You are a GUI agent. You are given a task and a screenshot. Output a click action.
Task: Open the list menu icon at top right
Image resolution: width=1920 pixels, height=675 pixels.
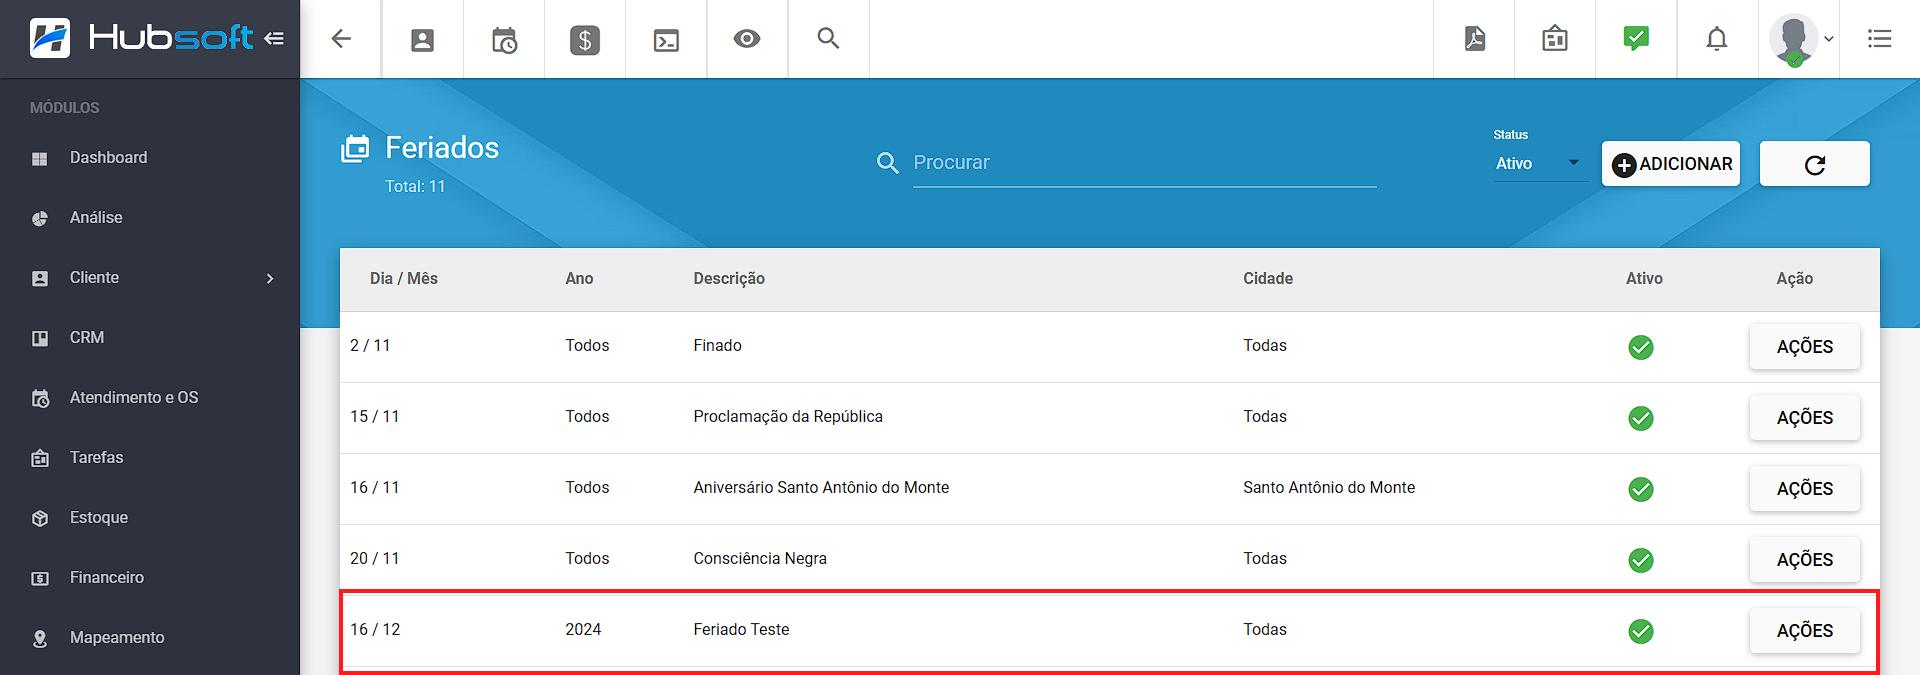coord(1880,39)
